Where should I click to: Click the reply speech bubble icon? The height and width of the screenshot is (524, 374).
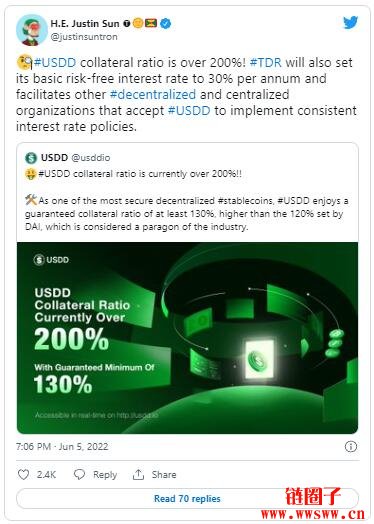click(79, 474)
